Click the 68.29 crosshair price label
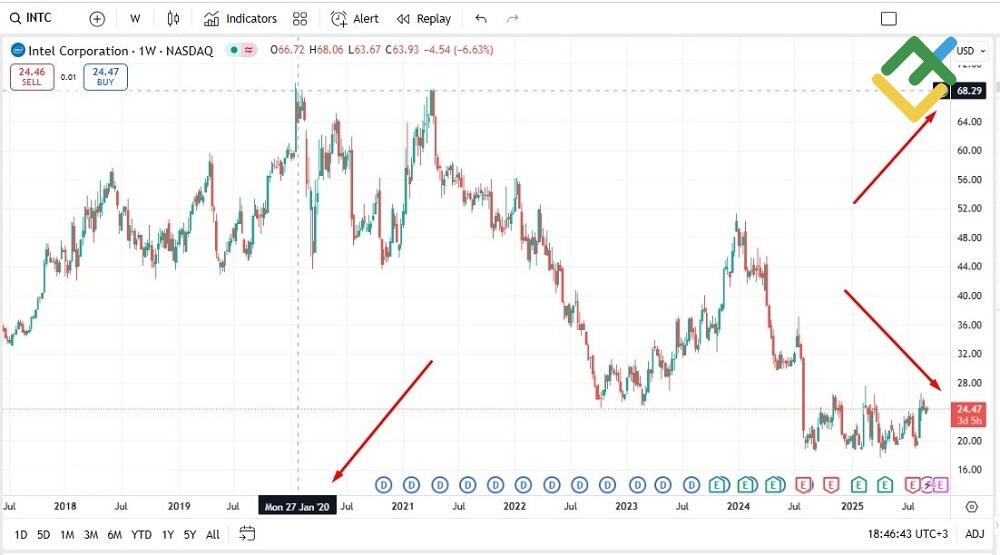This screenshot has width=1000, height=555. [x=969, y=91]
